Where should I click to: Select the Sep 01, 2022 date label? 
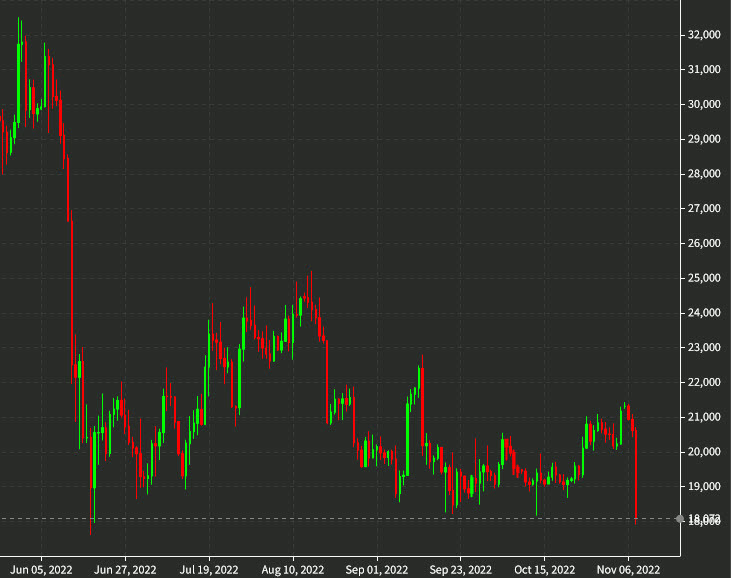pos(378,567)
